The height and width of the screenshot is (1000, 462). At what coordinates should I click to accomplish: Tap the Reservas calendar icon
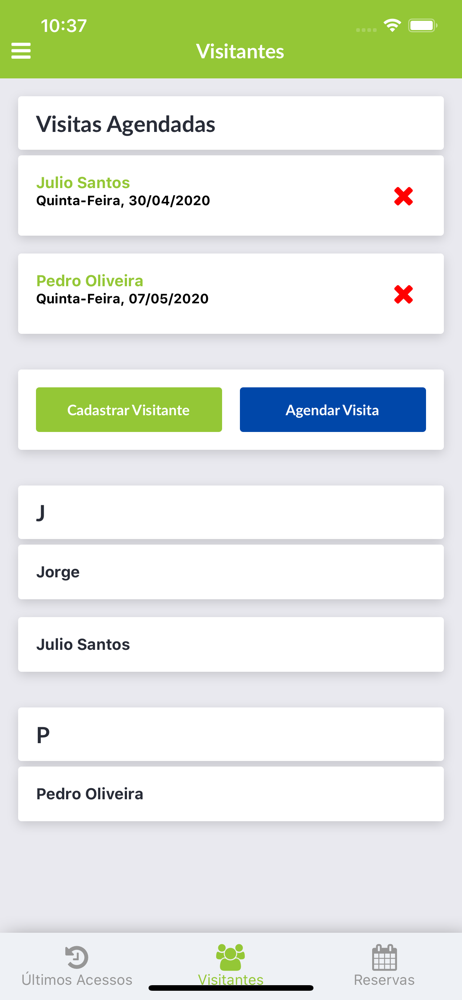point(384,957)
